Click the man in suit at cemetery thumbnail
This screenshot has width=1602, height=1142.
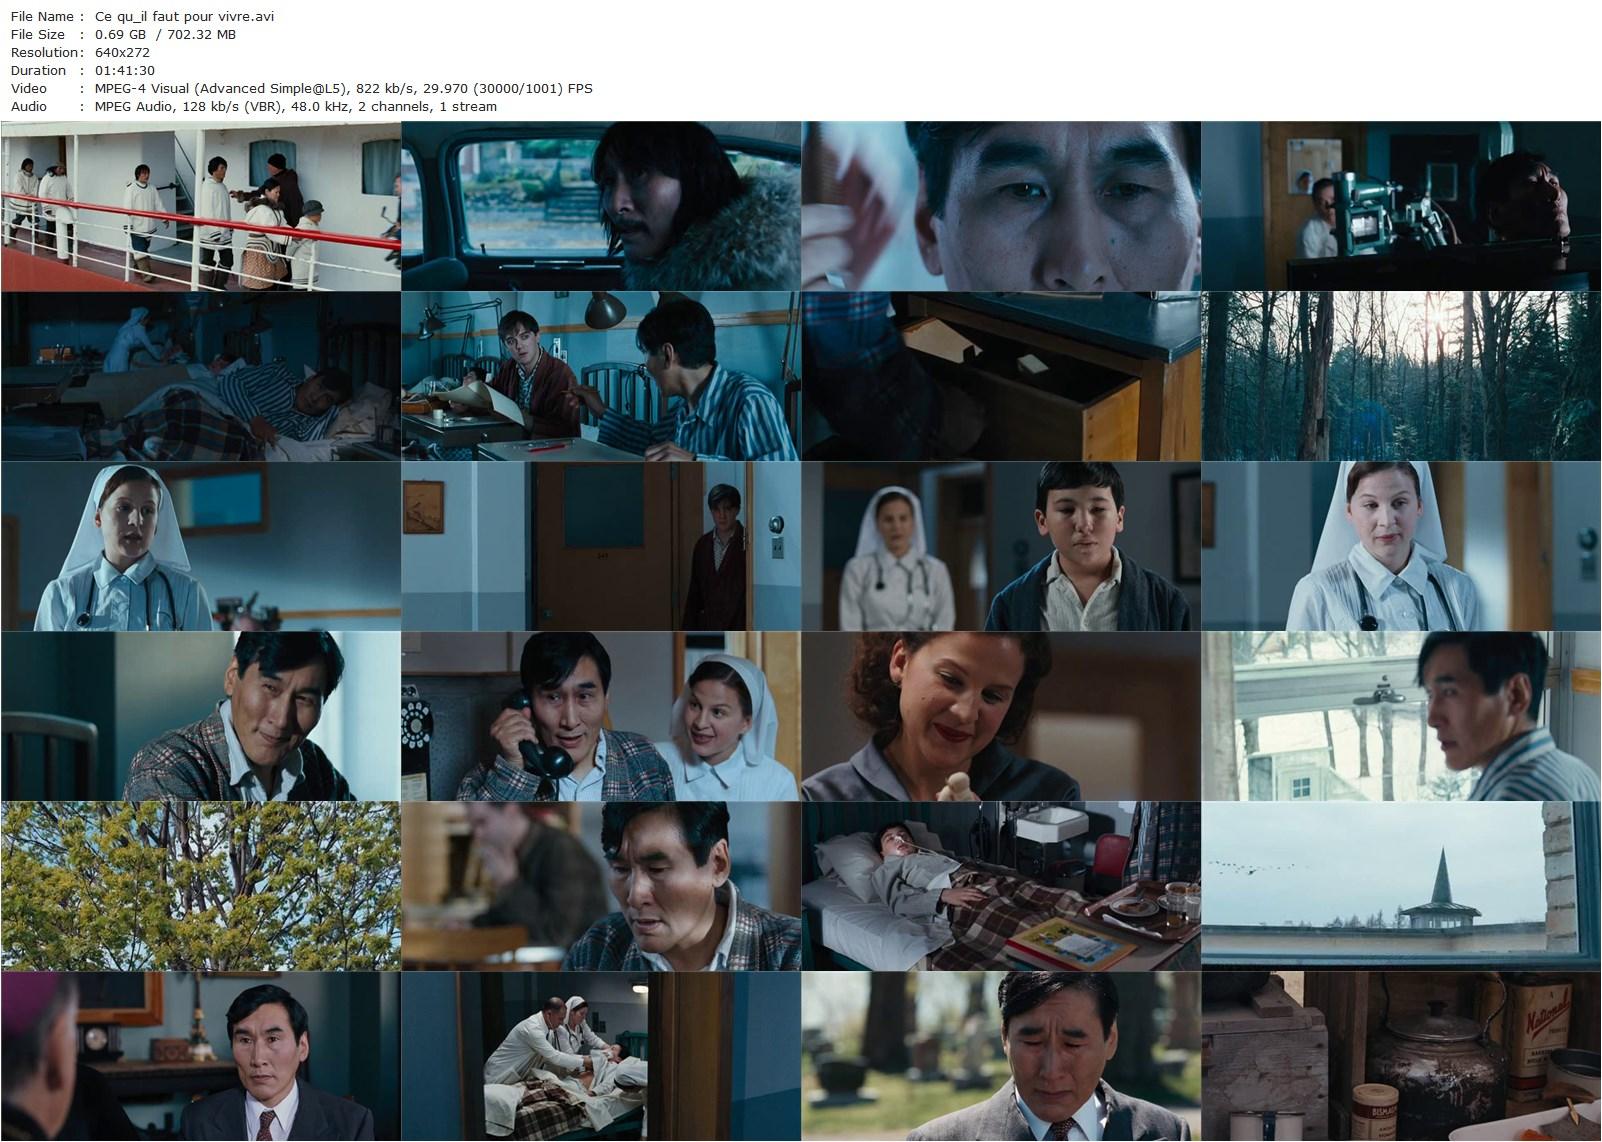tap(1001, 1056)
